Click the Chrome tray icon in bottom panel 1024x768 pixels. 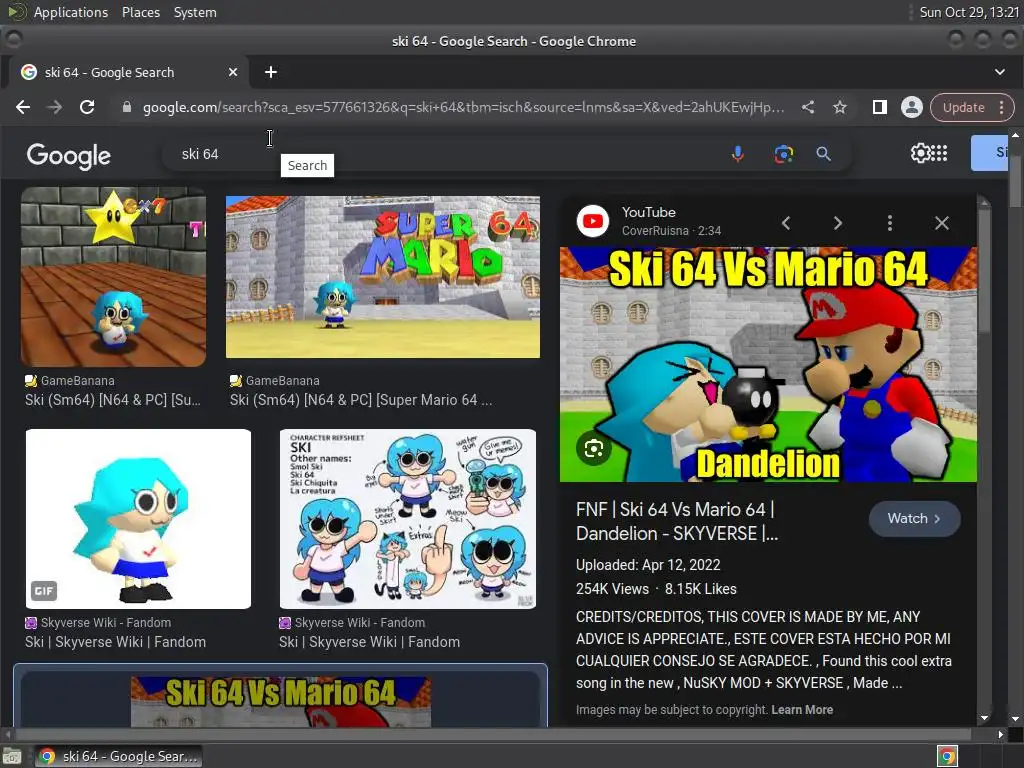click(x=947, y=757)
